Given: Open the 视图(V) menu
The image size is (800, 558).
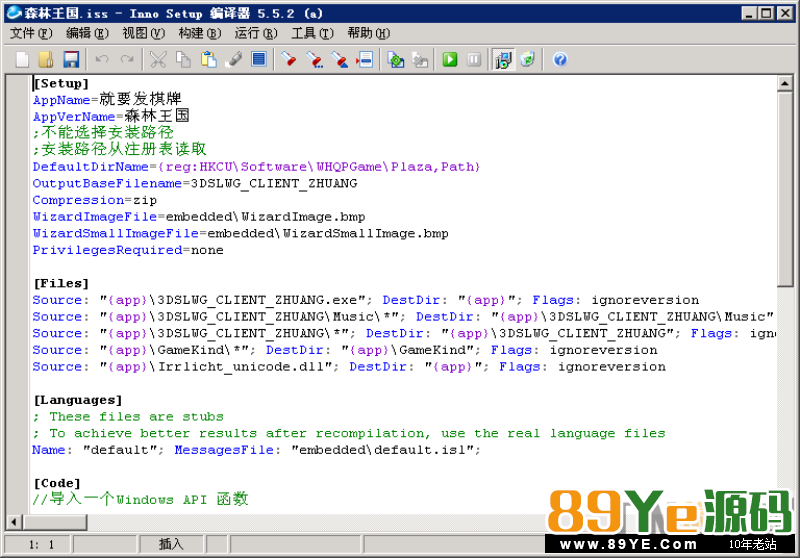Looking at the screenshot, I should pyautogui.click(x=143, y=33).
